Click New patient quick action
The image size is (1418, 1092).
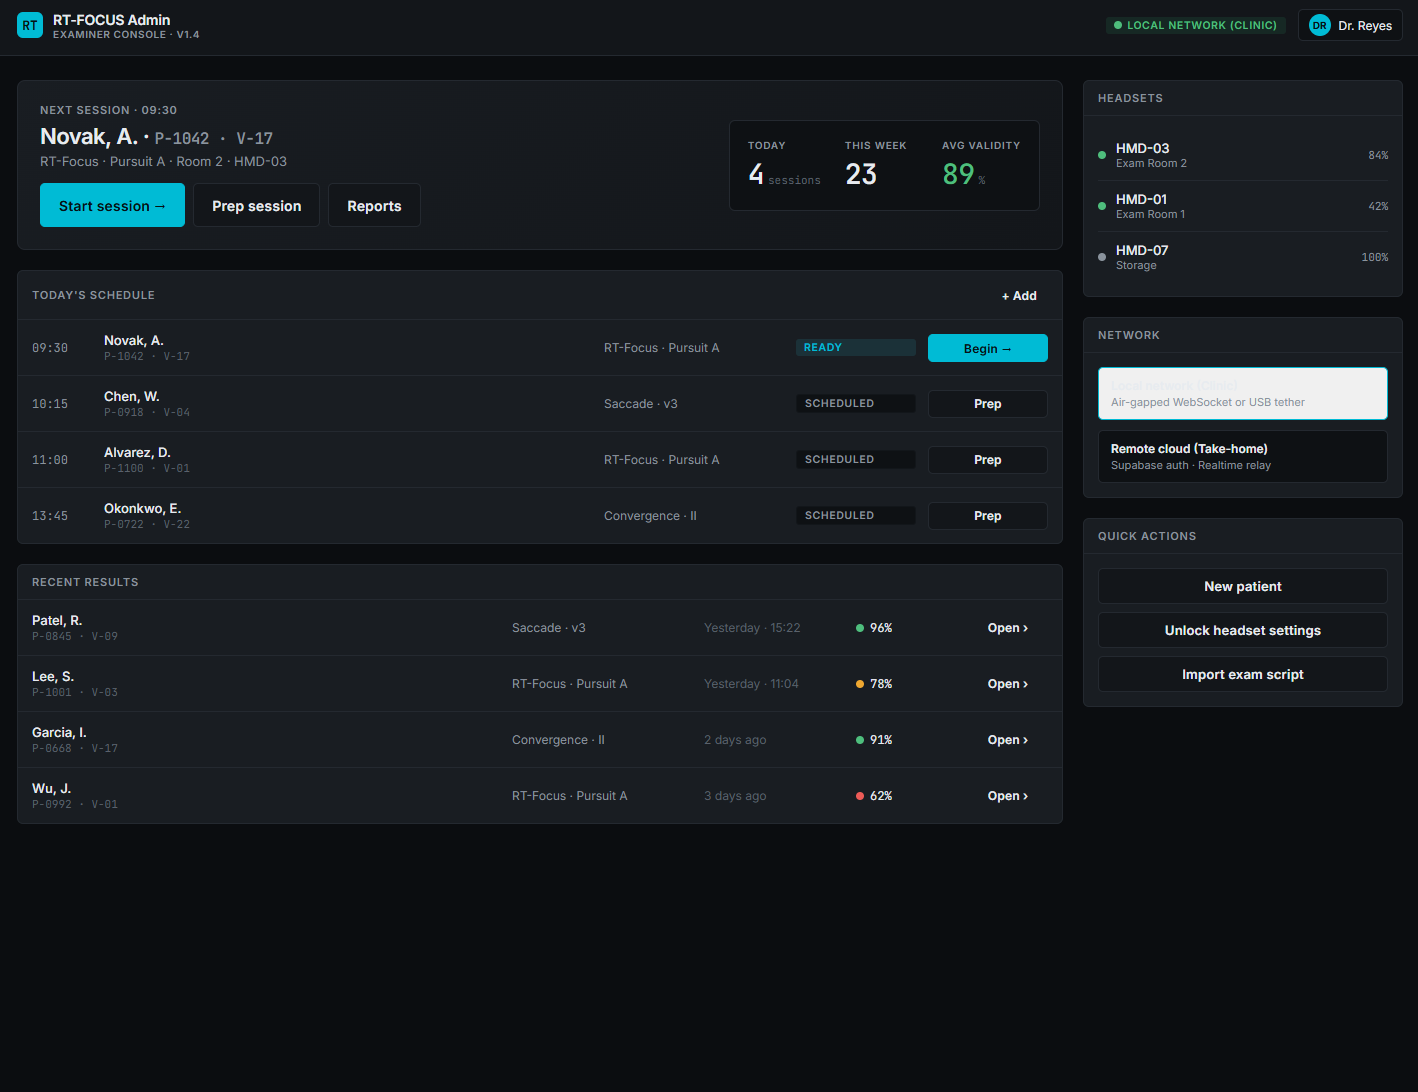(x=1242, y=586)
